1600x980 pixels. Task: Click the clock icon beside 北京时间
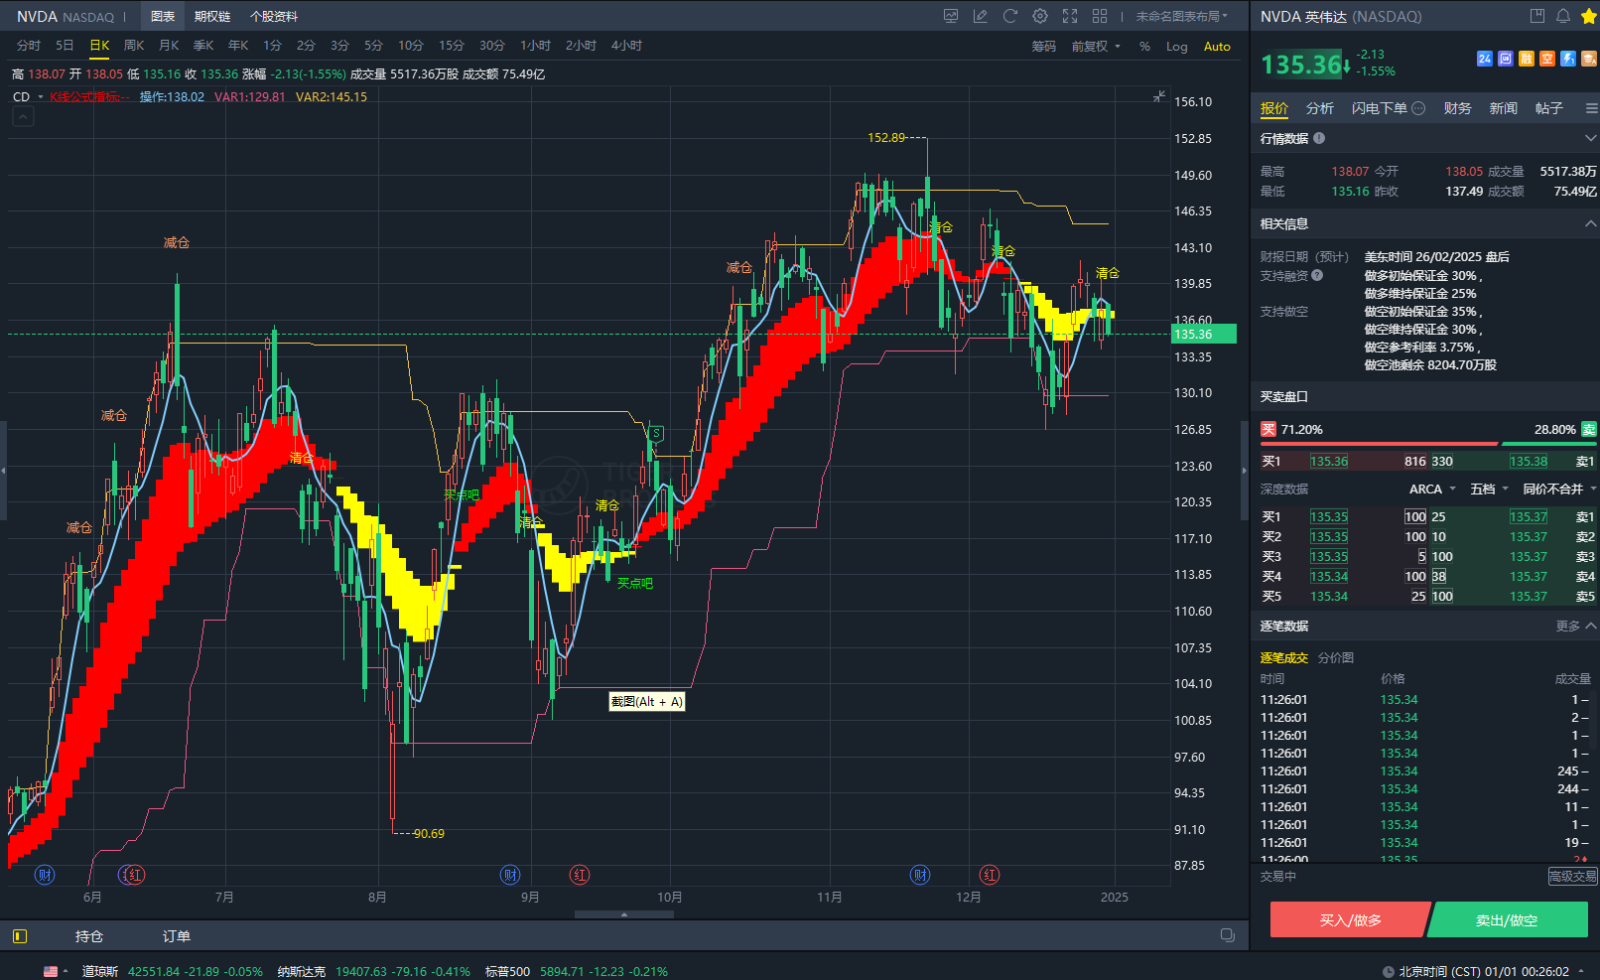tap(1388, 971)
